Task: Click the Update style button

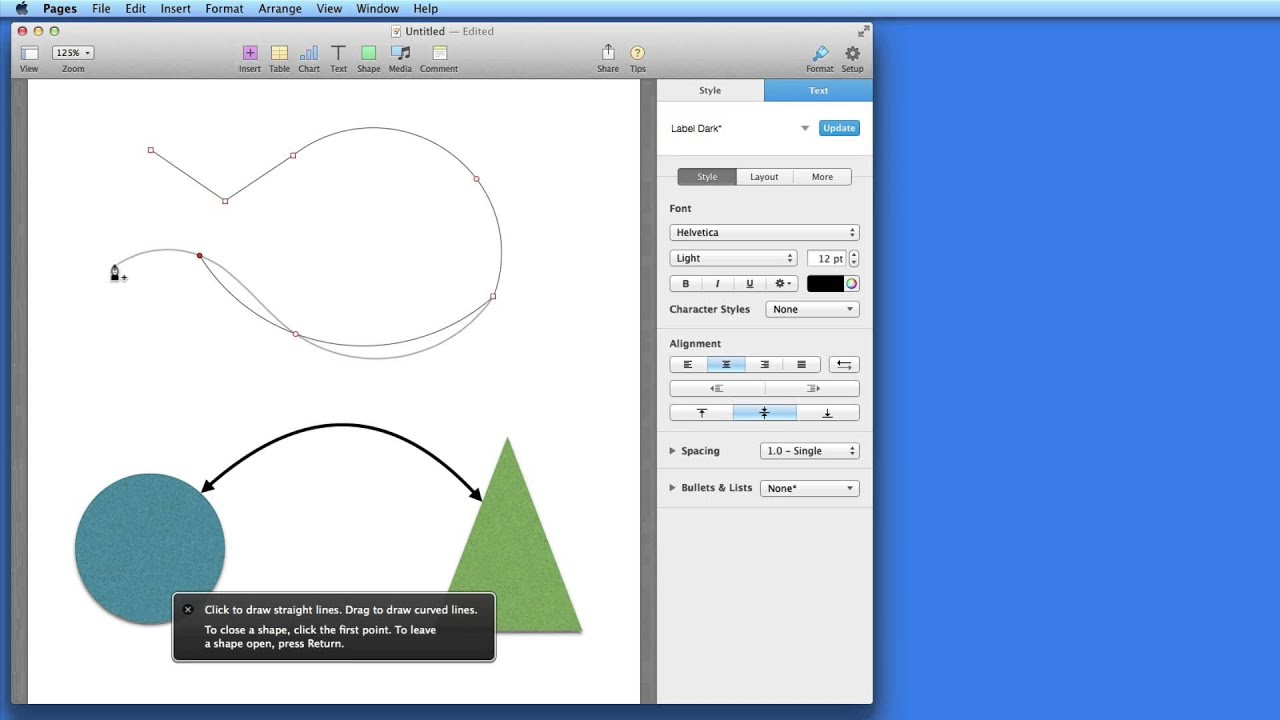Action: [x=839, y=128]
